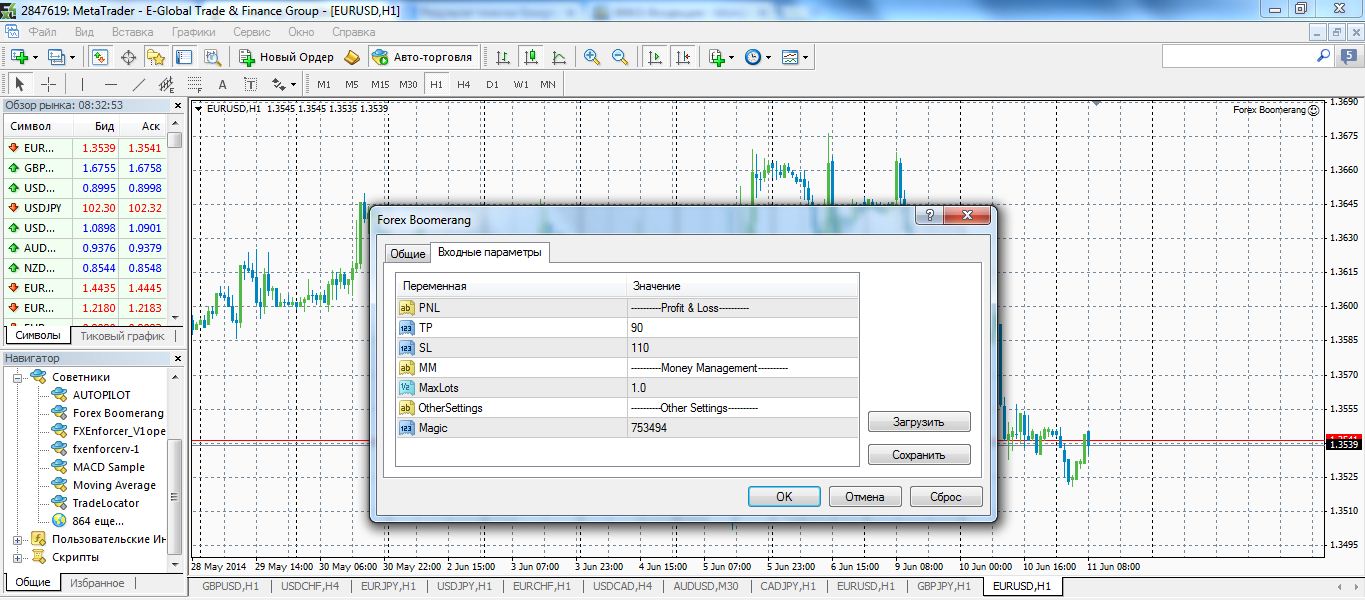This screenshot has width=1365, height=600.
Task: Select the TradeLocator expert advisor
Action: click(106, 503)
